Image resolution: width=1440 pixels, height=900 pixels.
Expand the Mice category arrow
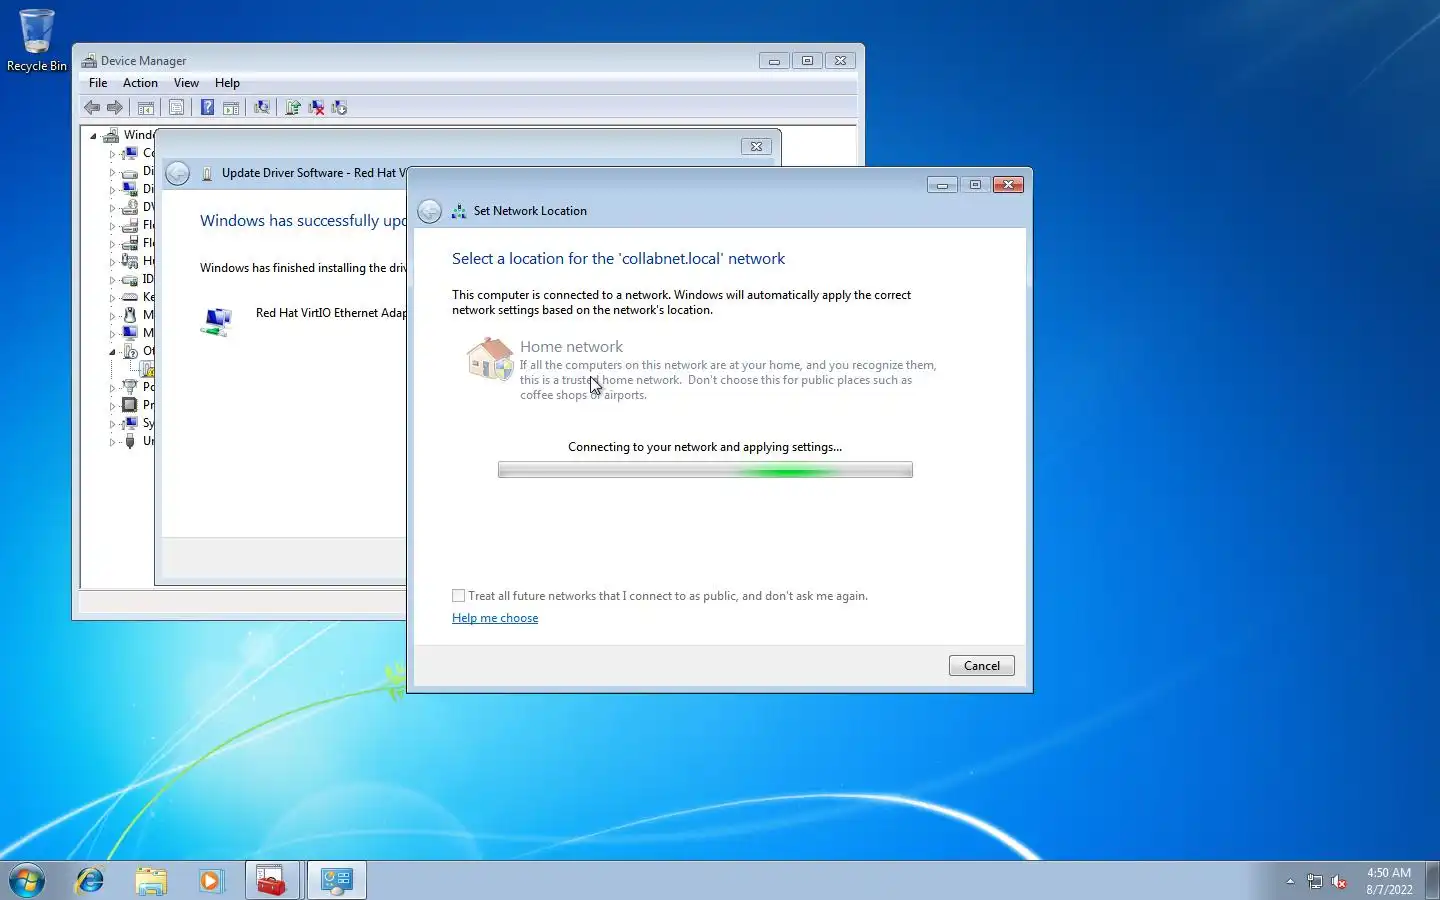112,316
